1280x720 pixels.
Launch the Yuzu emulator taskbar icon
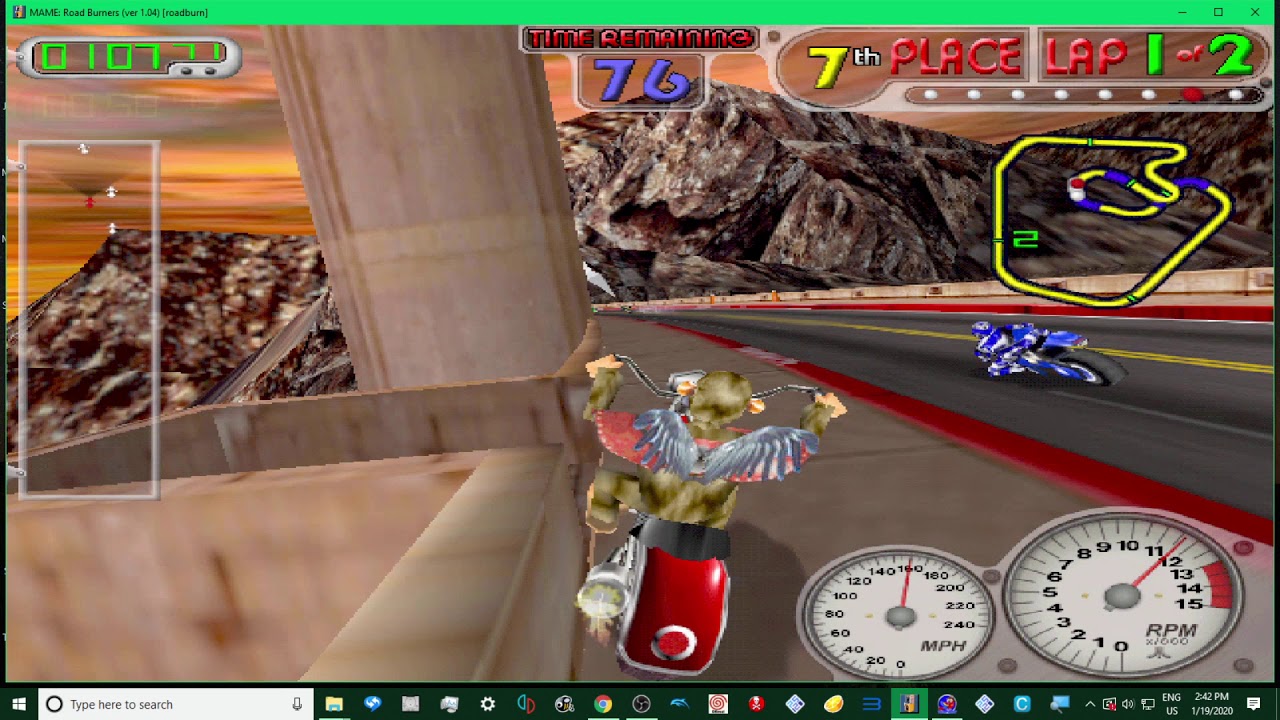pyautogui.click(x=526, y=704)
